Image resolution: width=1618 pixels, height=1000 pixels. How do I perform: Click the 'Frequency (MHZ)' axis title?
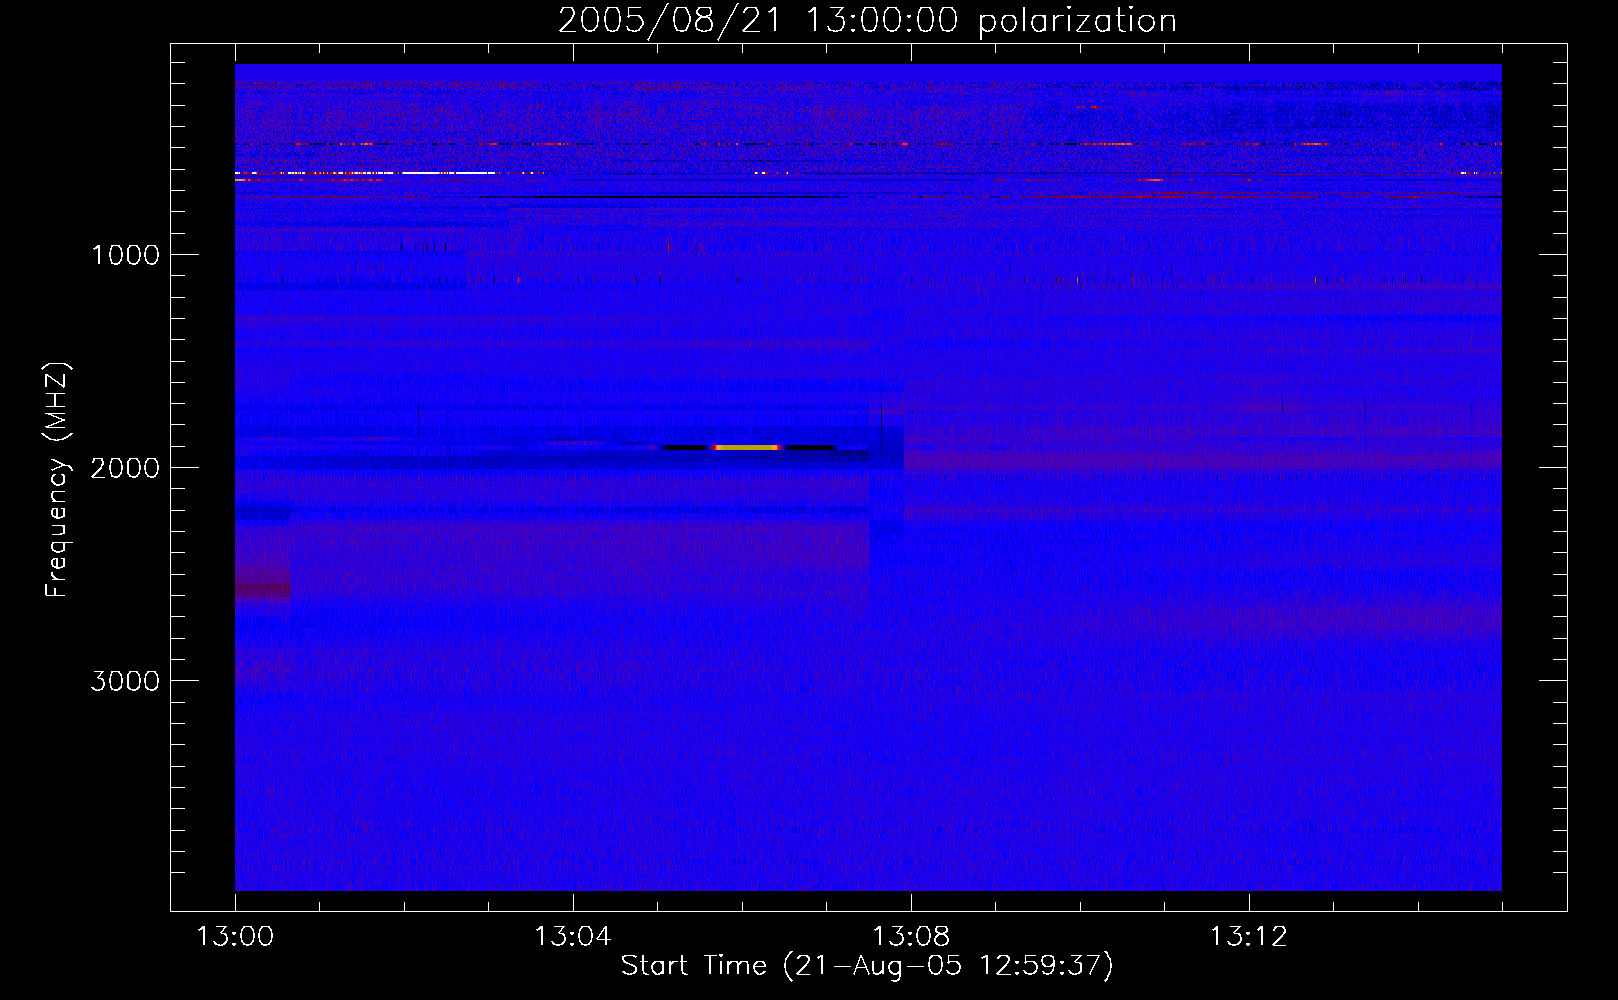click(57, 480)
